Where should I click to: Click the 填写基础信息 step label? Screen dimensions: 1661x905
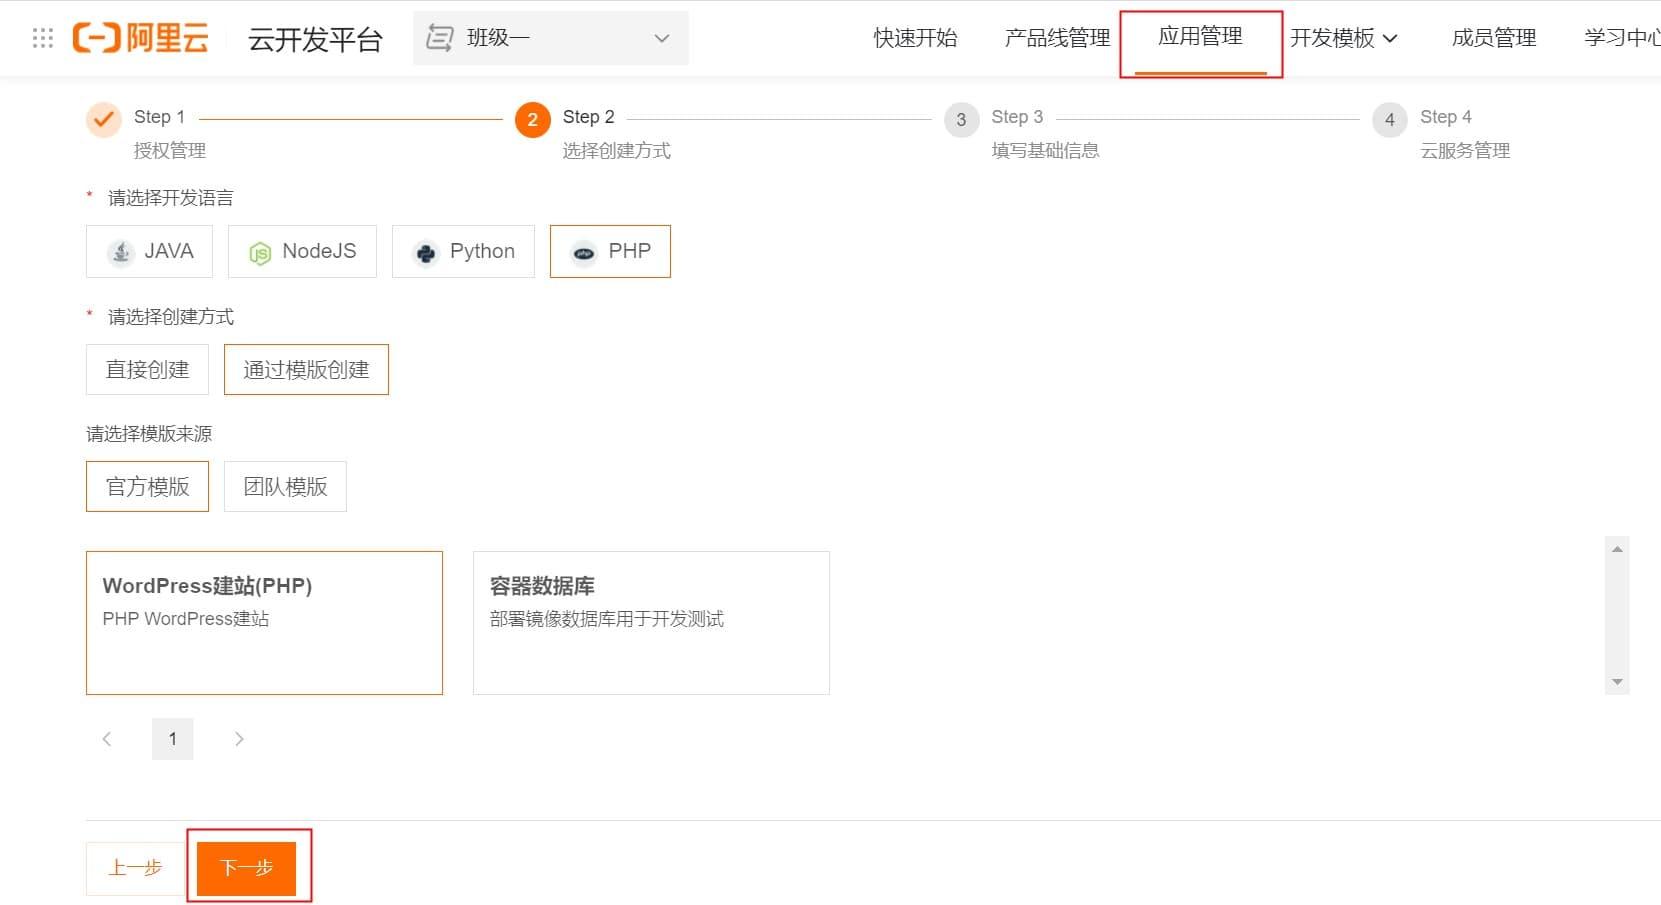(x=1045, y=151)
